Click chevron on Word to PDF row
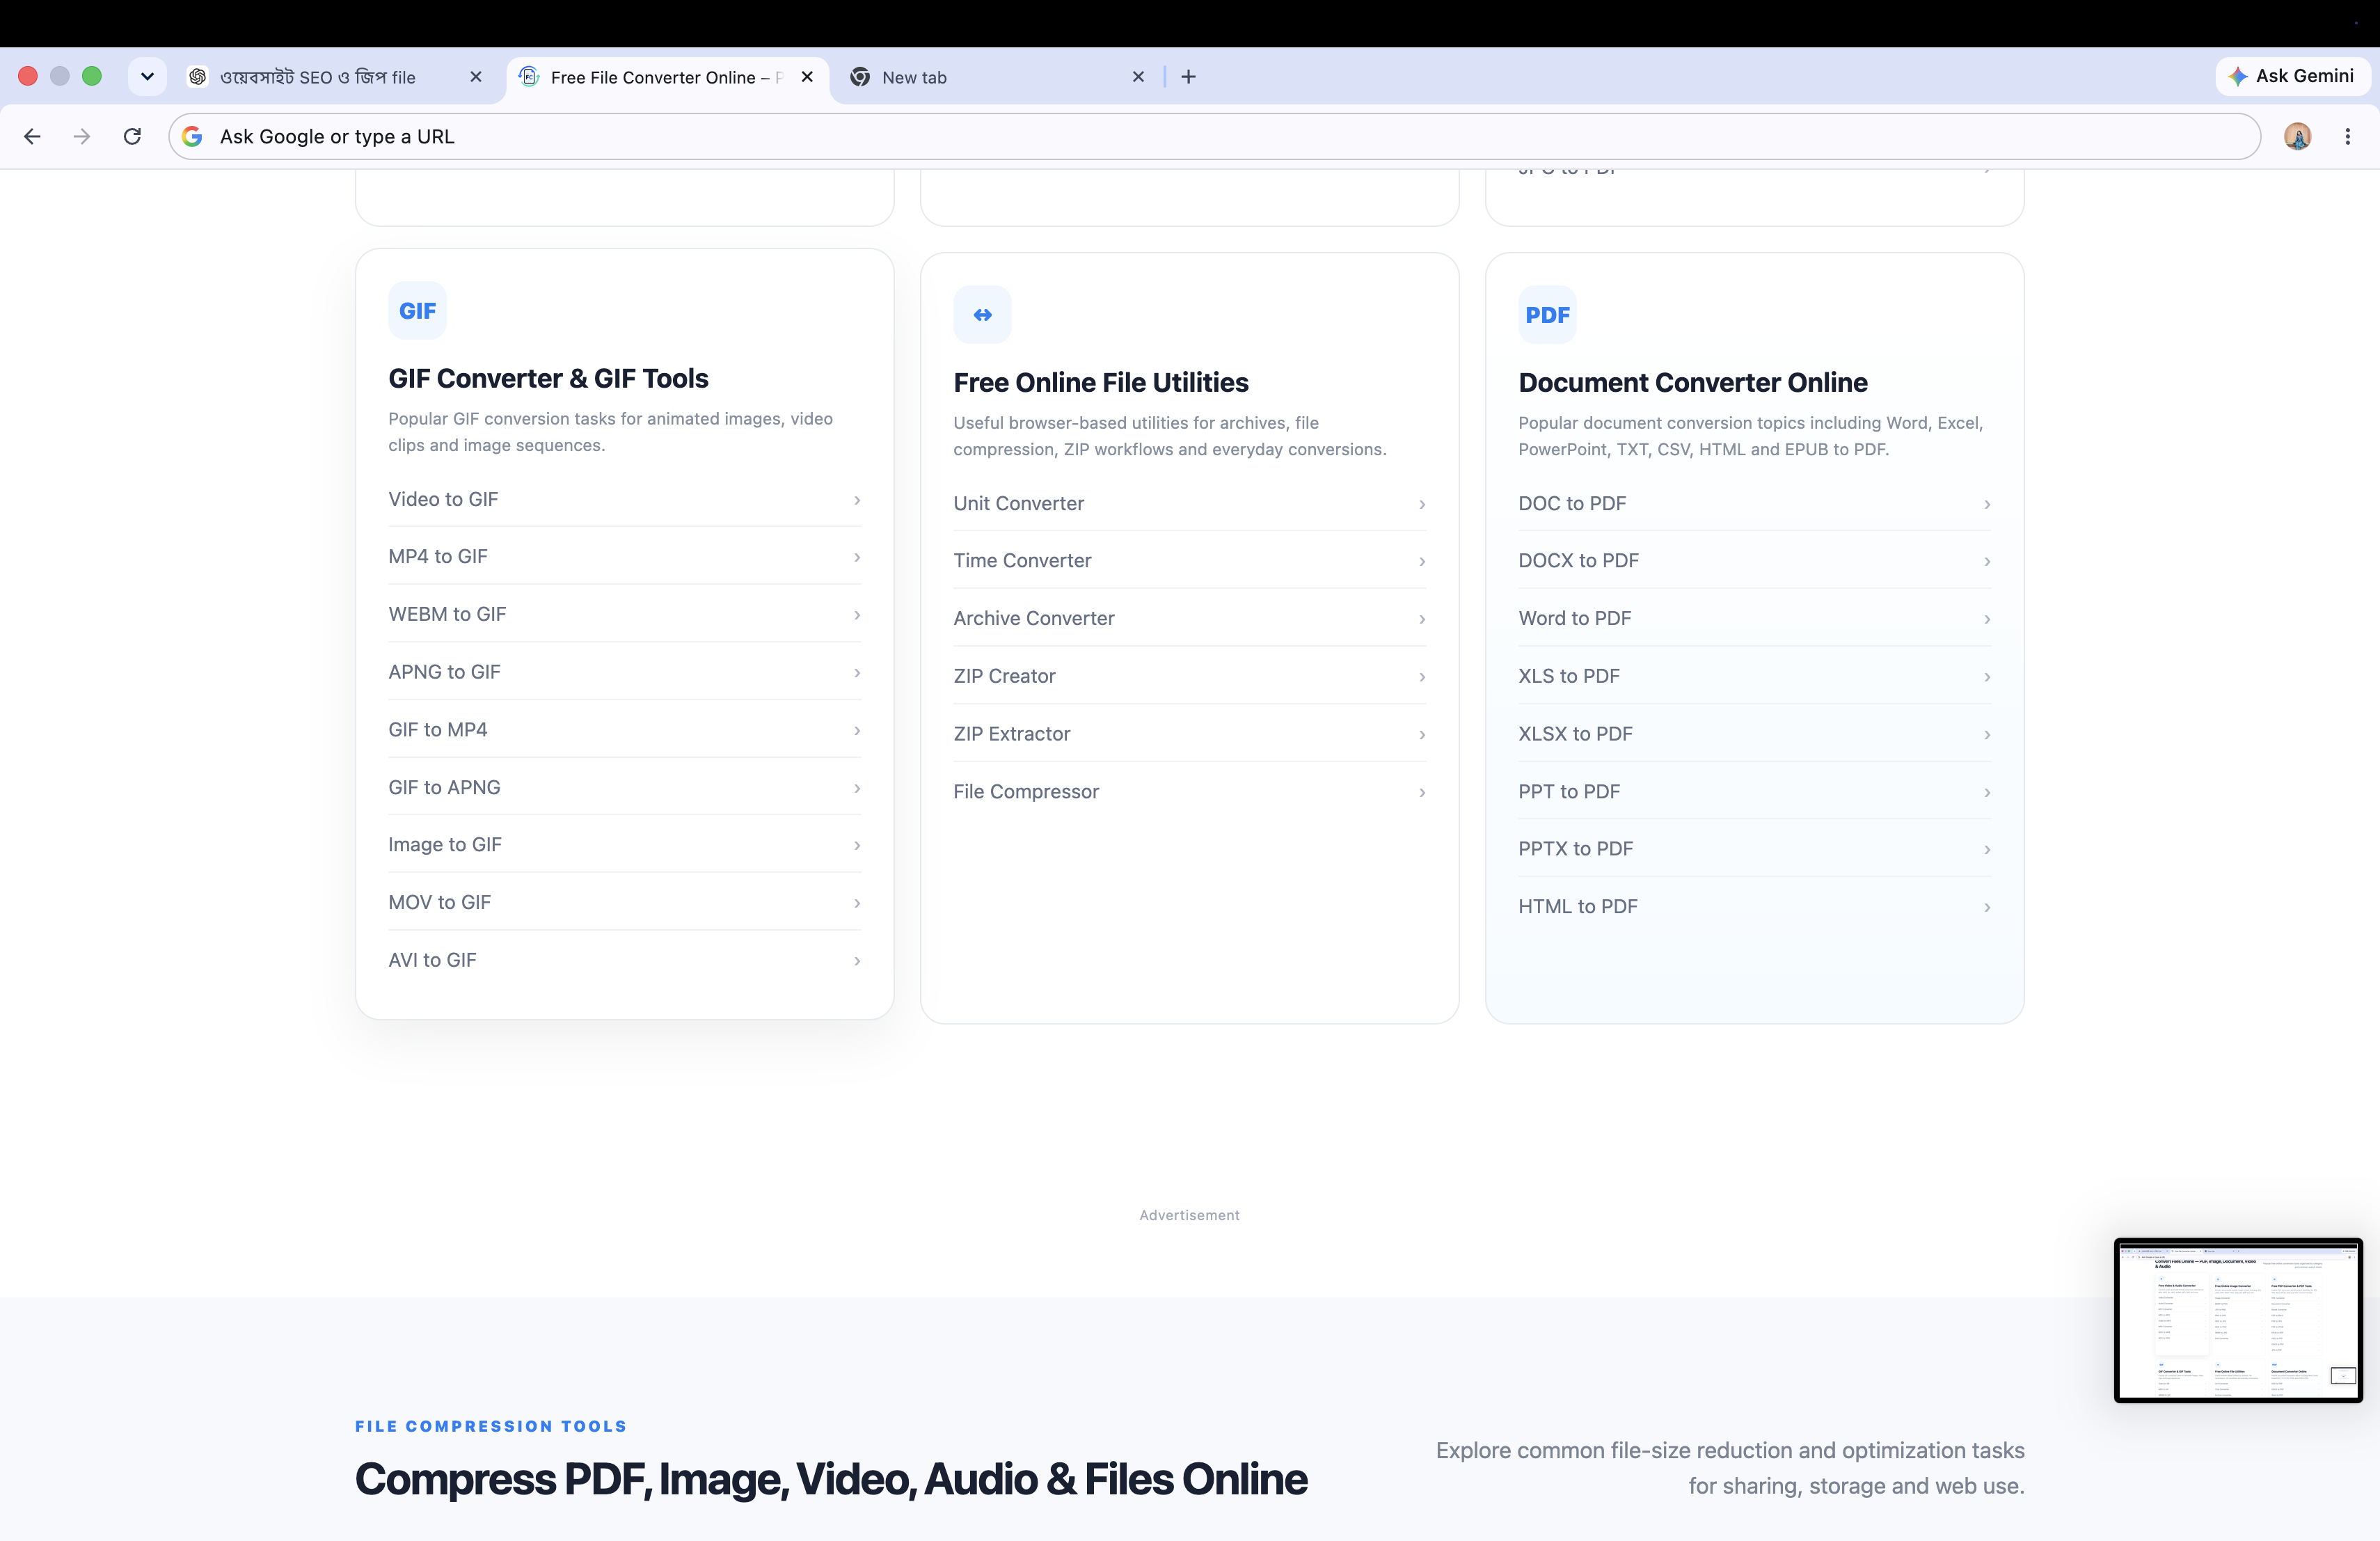This screenshot has height=1541, width=2380. tap(1987, 620)
